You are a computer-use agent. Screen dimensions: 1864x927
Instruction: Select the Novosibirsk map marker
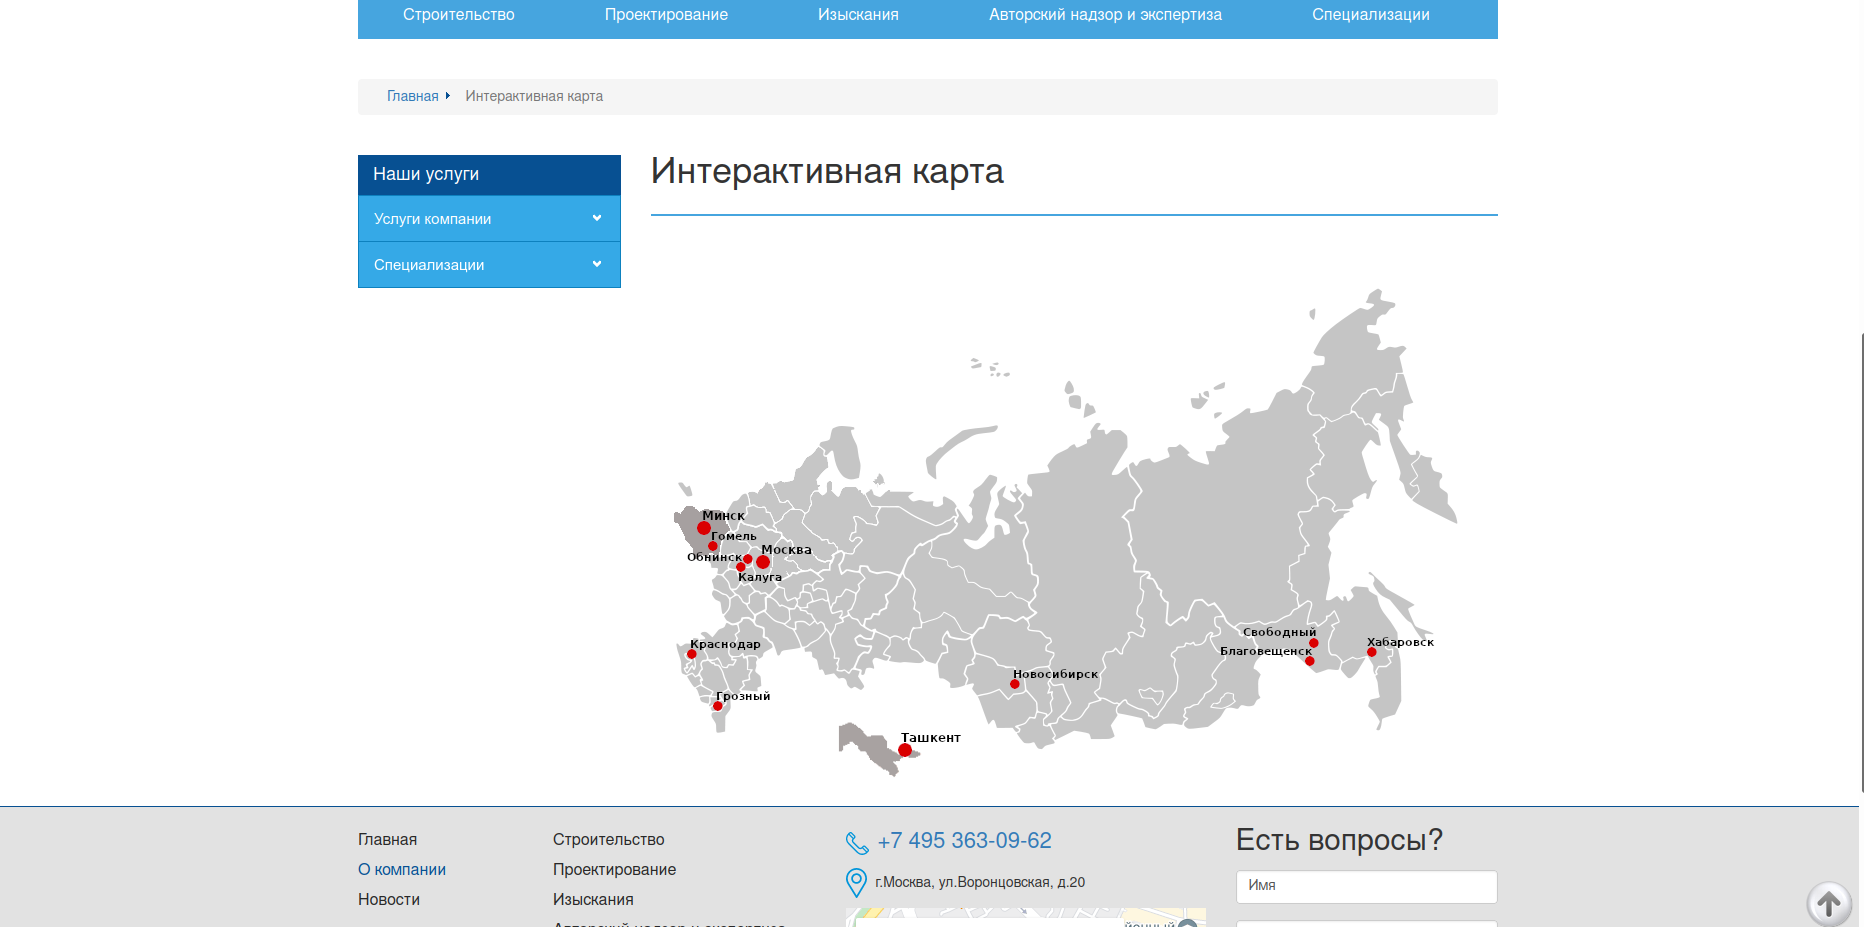click(x=1015, y=684)
